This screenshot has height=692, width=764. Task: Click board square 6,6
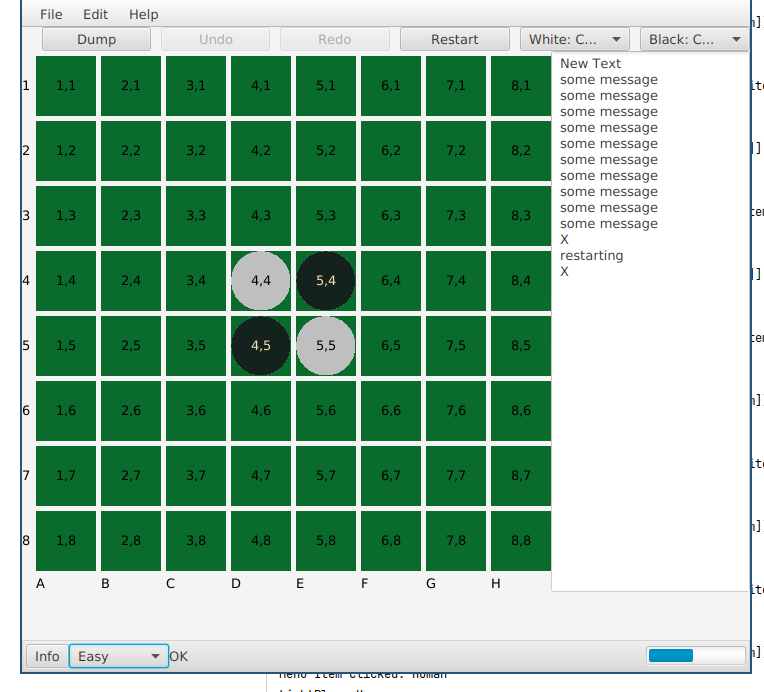[x=391, y=410]
